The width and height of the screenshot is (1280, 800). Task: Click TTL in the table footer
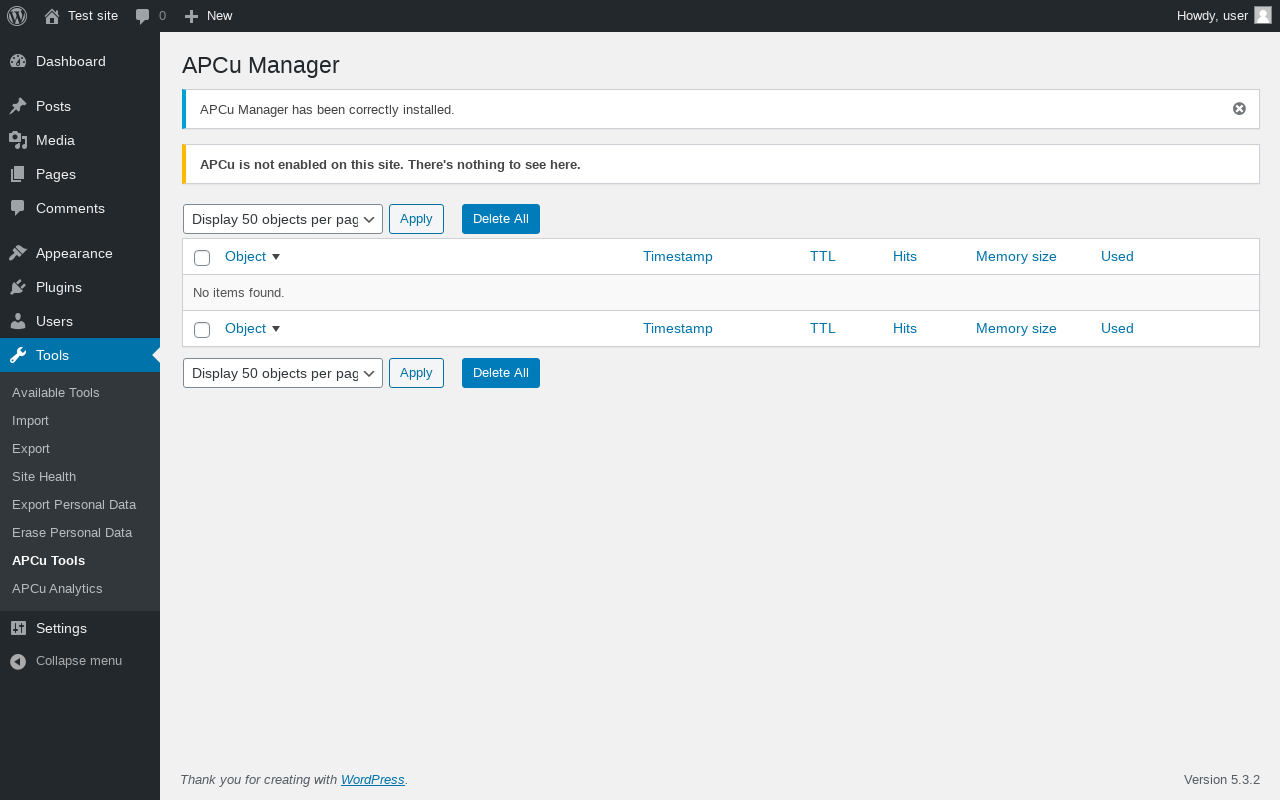coord(822,328)
